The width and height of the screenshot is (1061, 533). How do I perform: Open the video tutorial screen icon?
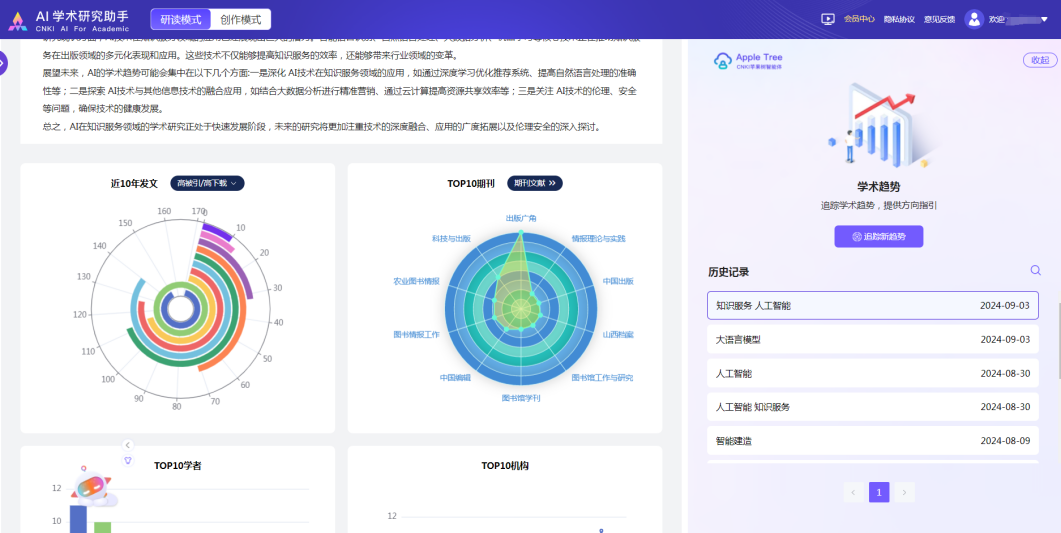click(x=827, y=19)
